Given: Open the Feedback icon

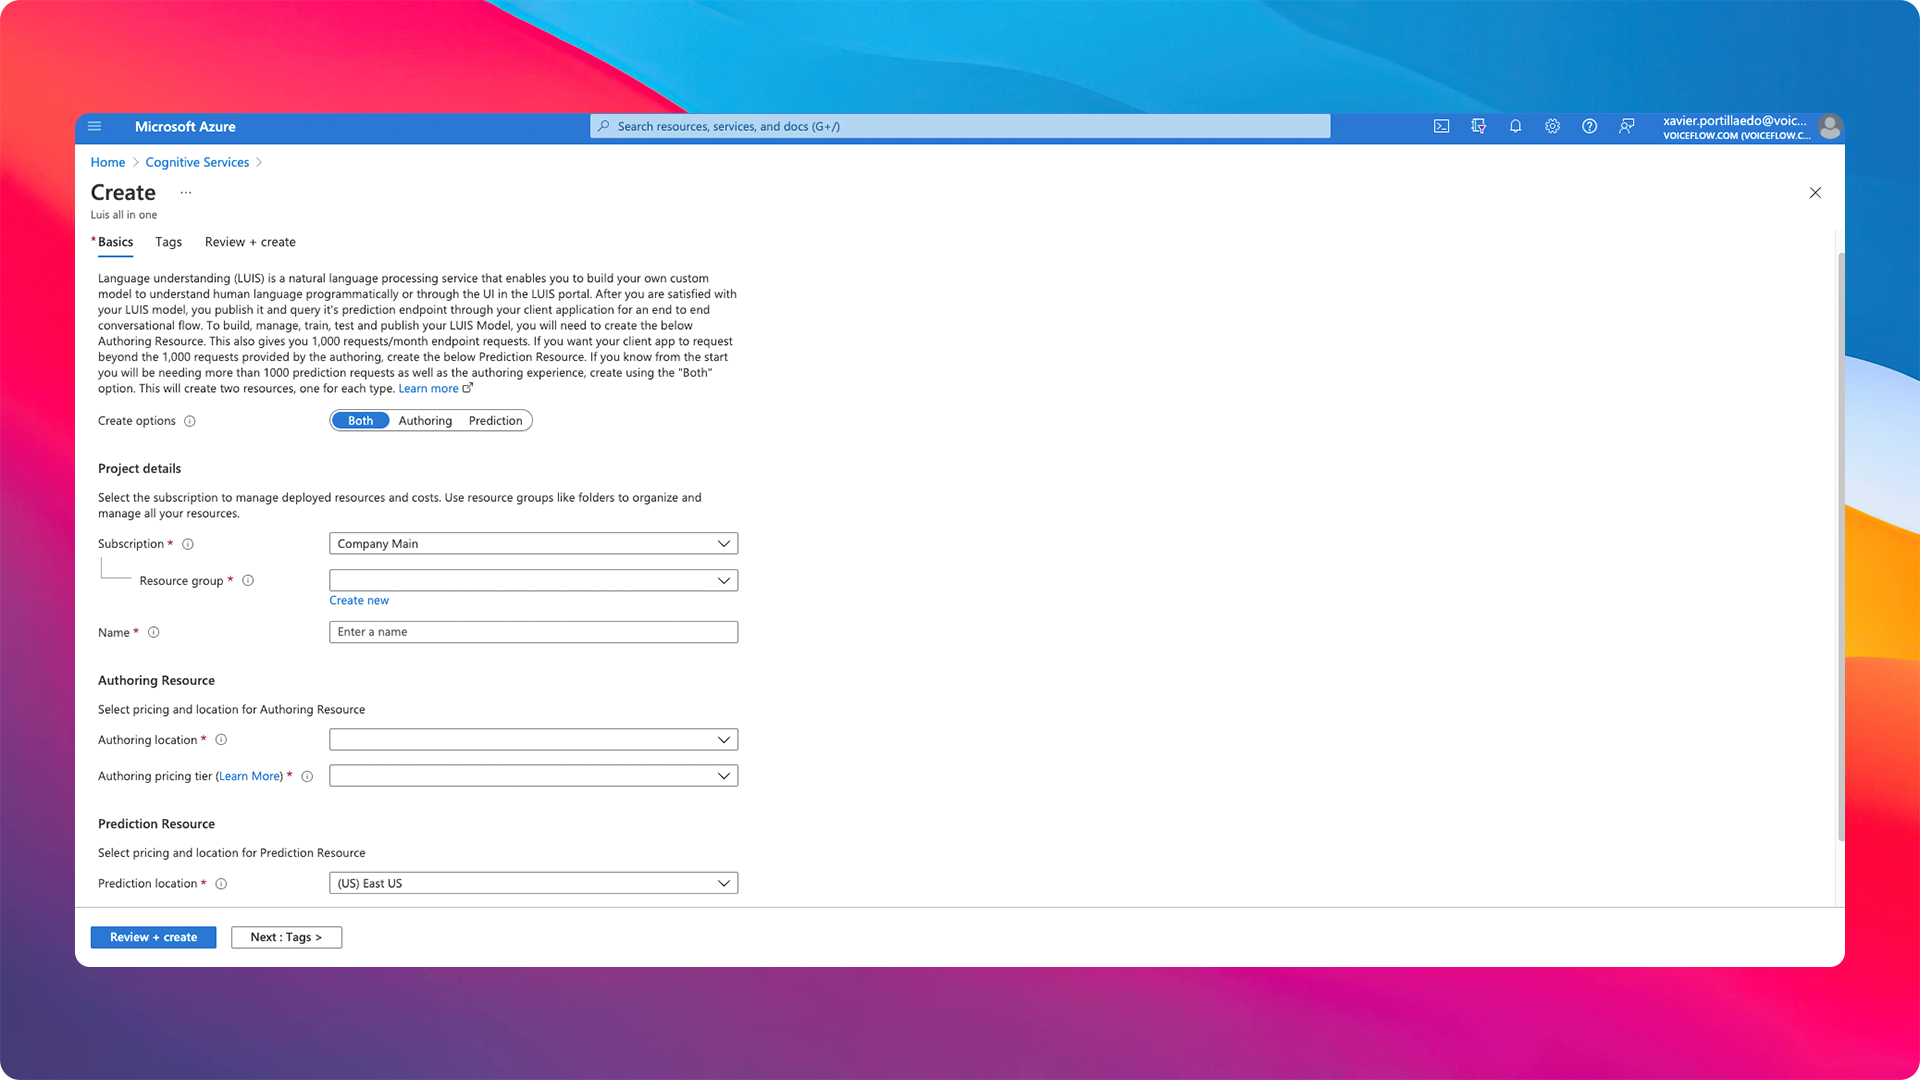Looking at the screenshot, I should pyautogui.click(x=1627, y=126).
